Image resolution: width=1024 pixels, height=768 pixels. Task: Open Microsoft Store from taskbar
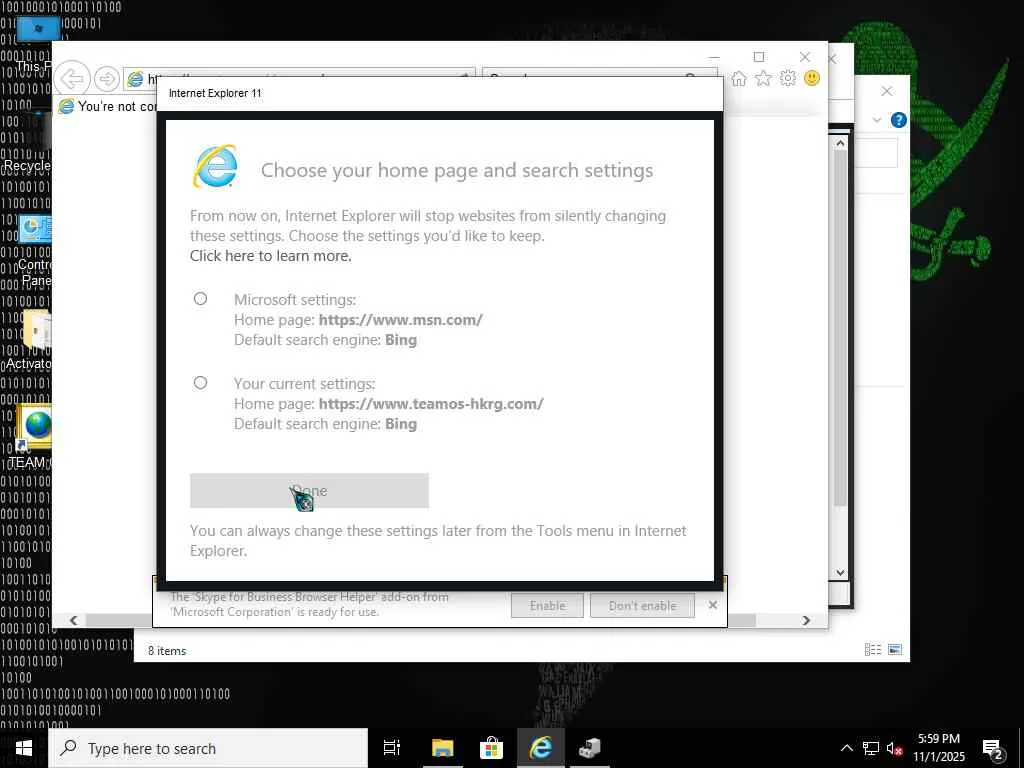(491, 748)
